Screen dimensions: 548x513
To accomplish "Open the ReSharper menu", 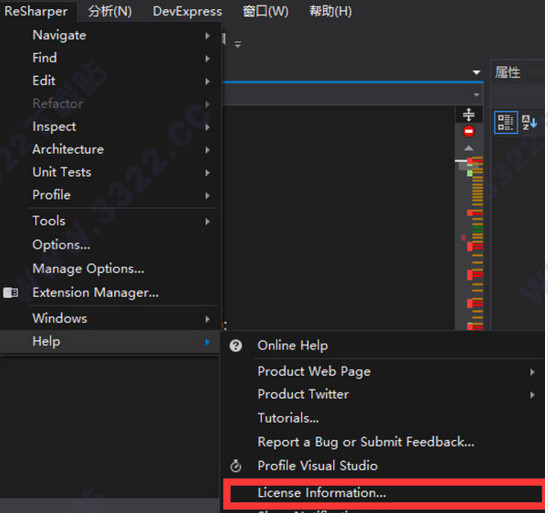I will (x=36, y=11).
